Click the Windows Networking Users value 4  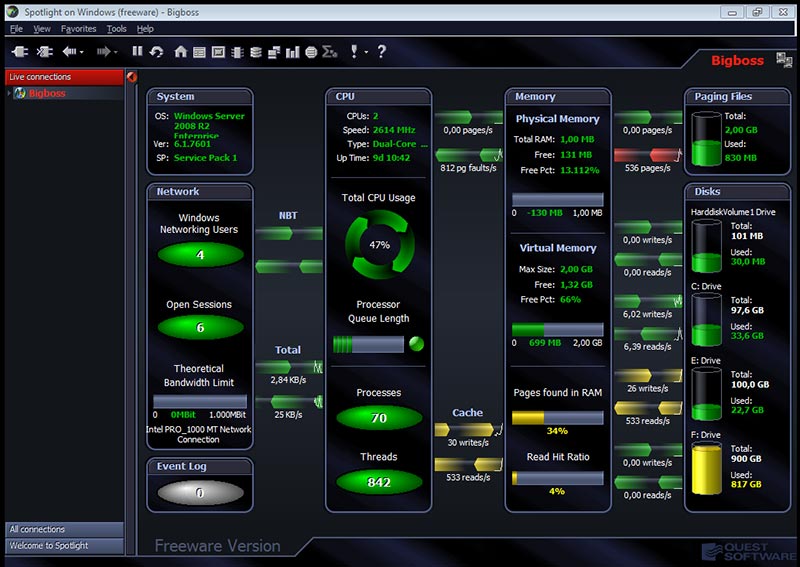[200, 255]
